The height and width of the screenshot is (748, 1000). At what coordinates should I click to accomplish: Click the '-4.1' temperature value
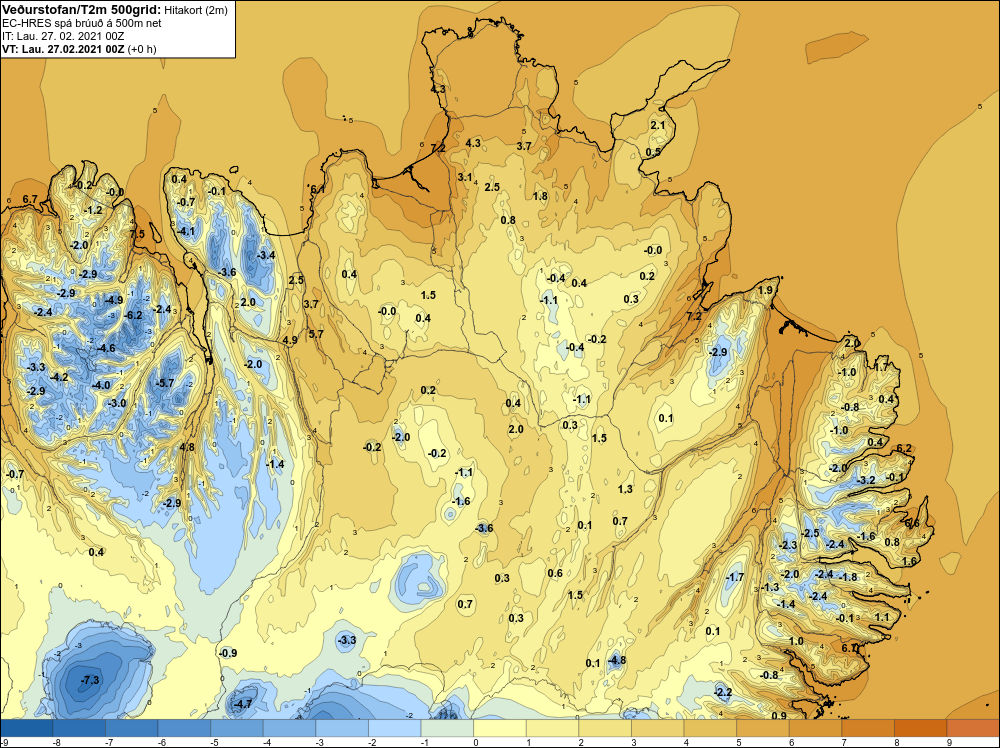coord(186,231)
